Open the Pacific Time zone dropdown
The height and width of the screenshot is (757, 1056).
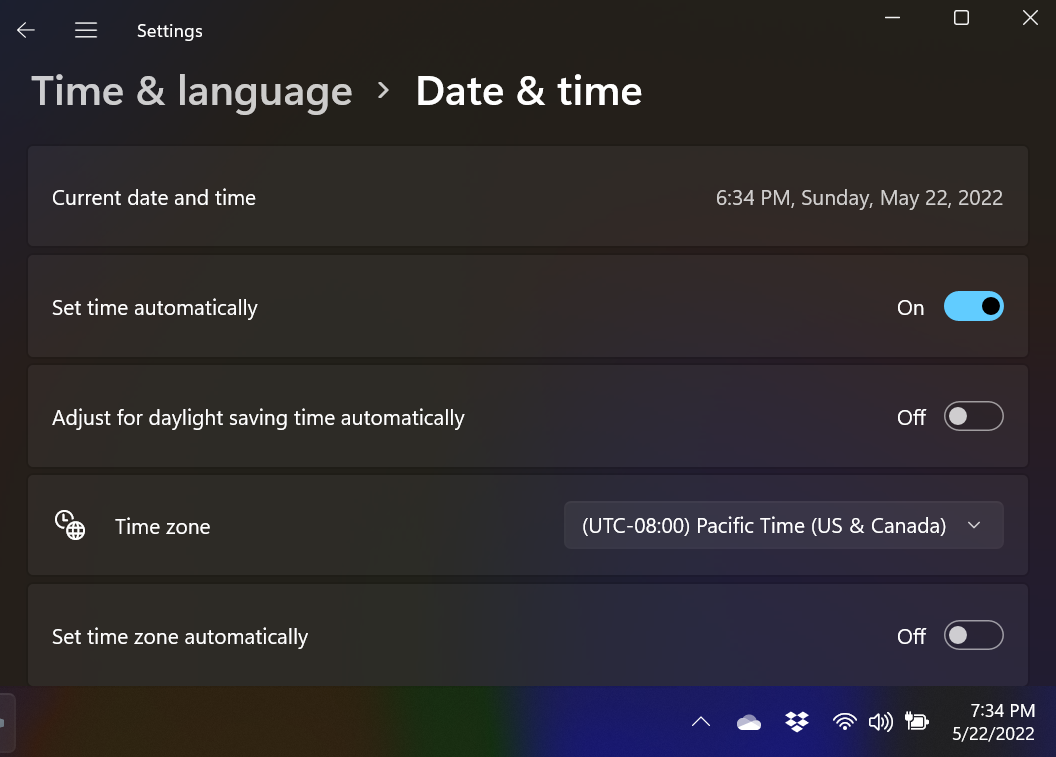click(783, 525)
